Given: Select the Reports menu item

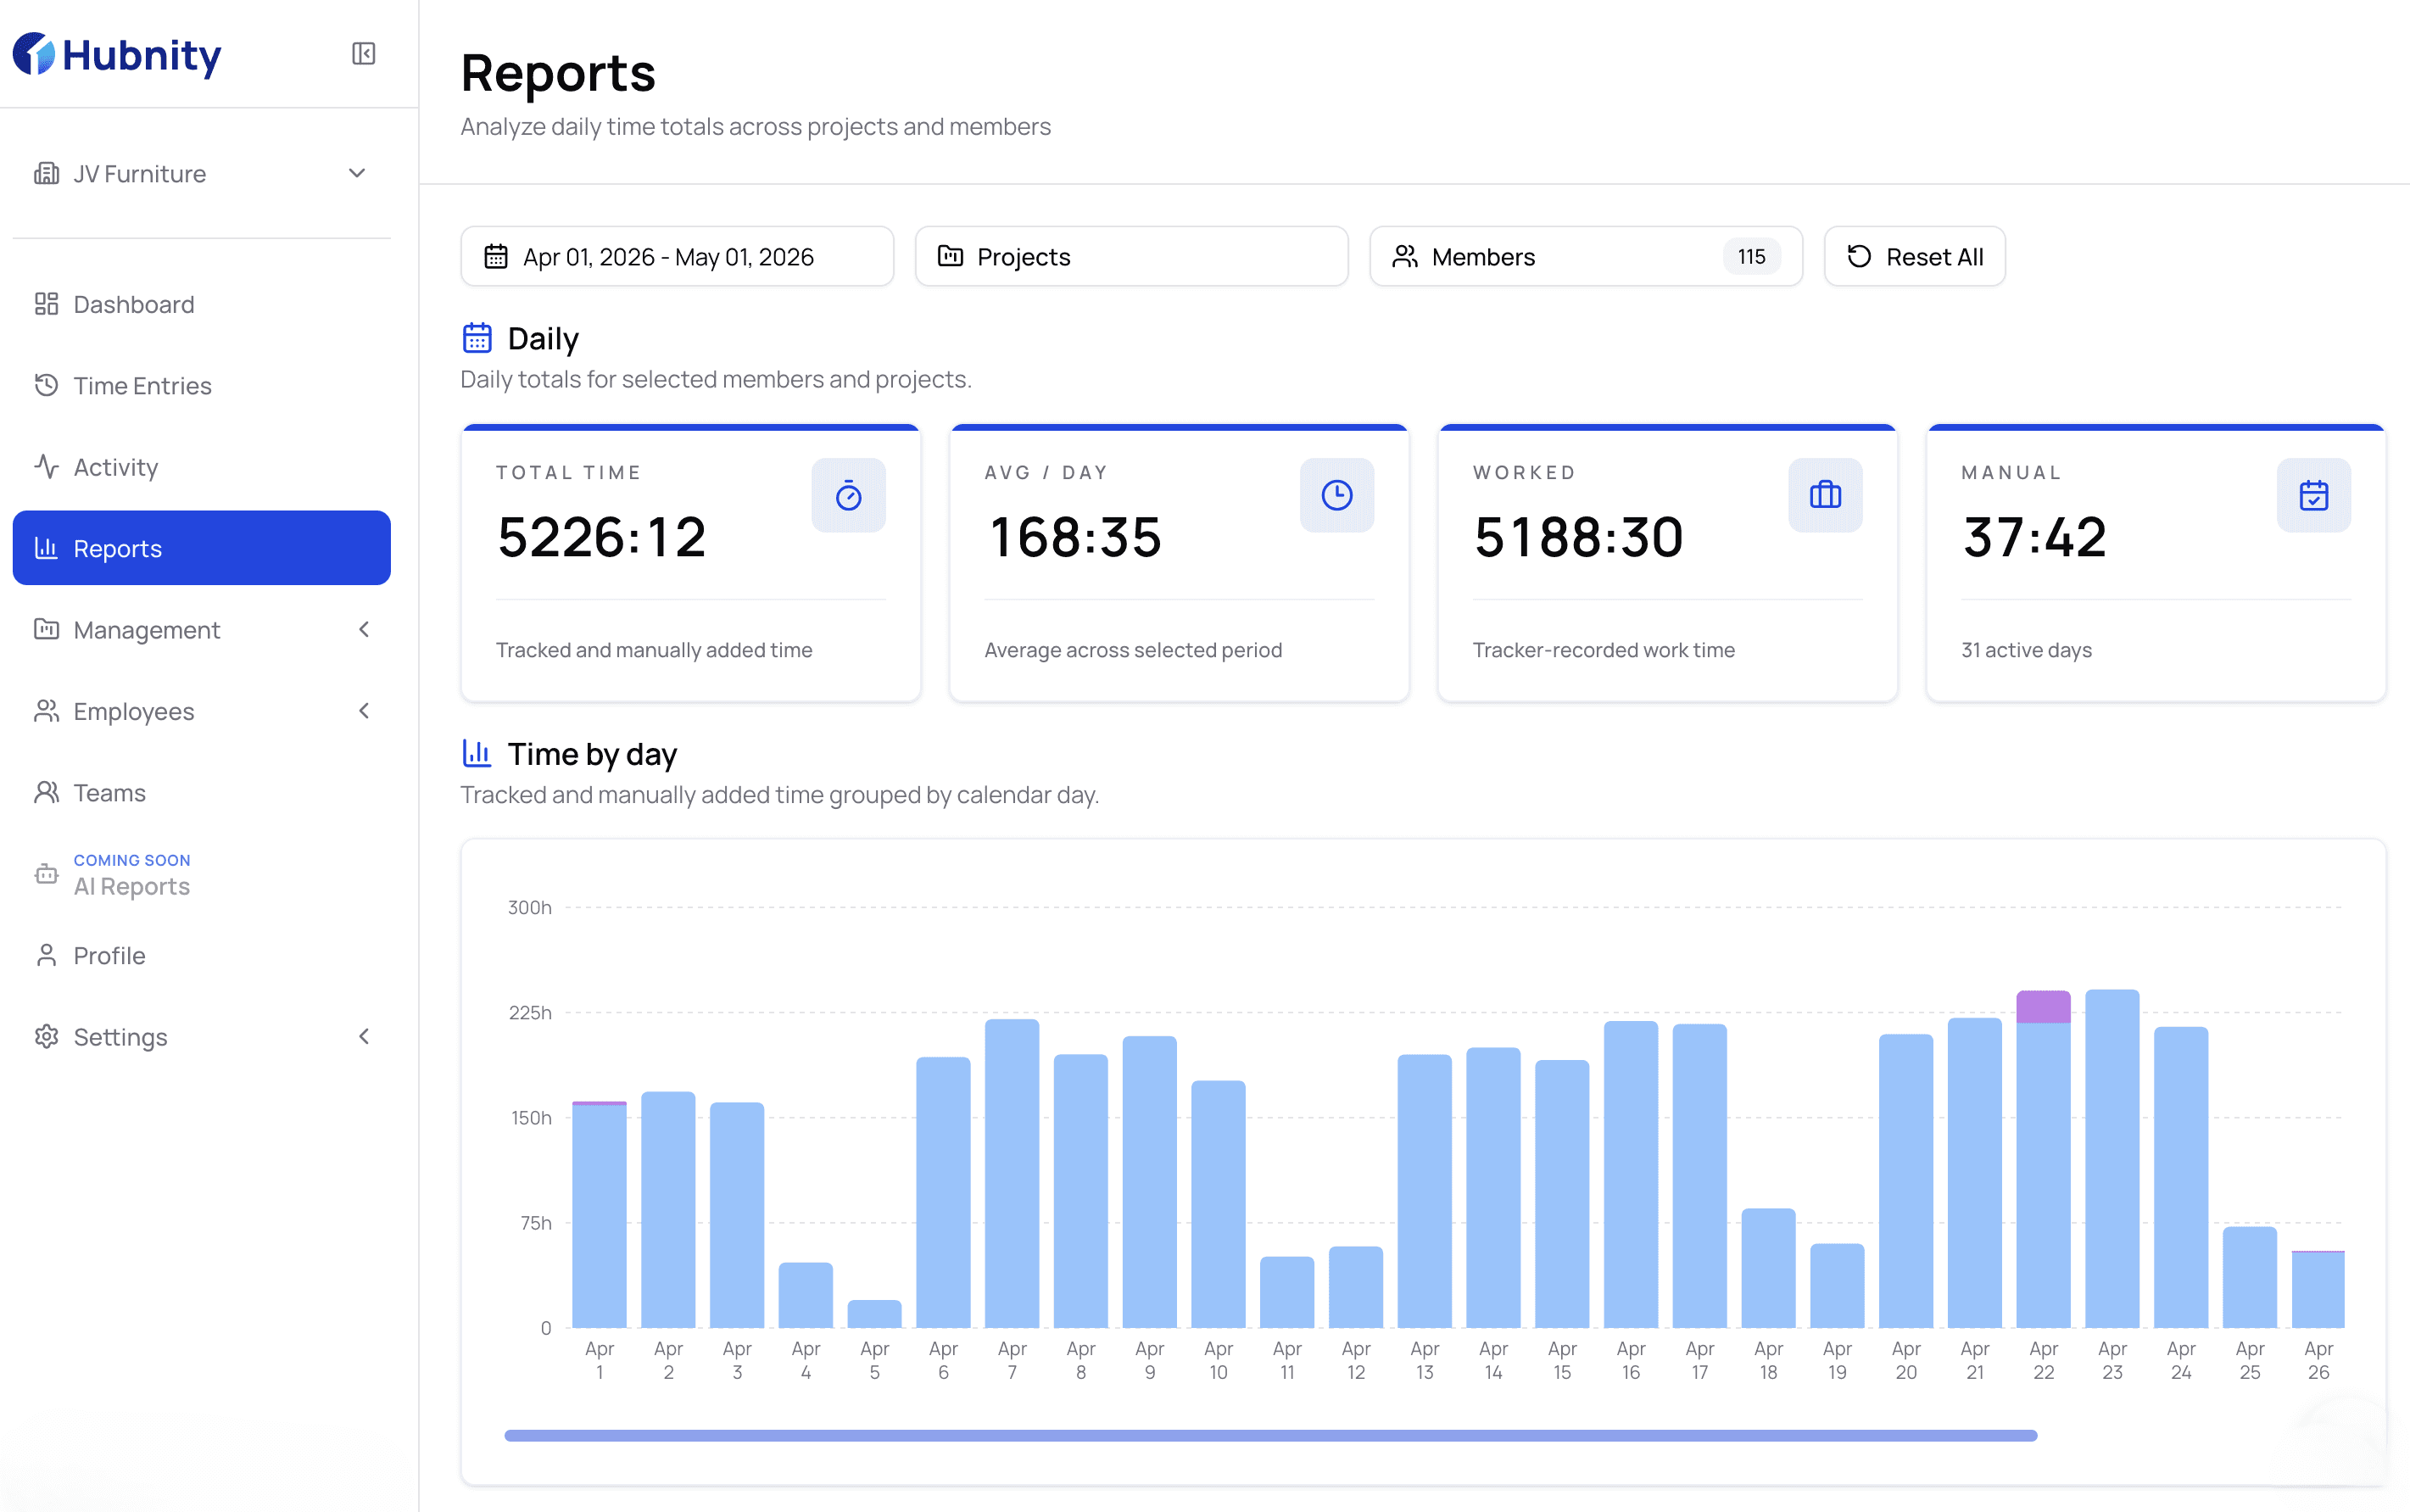Looking at the screenshot, I should pos(201,548).
